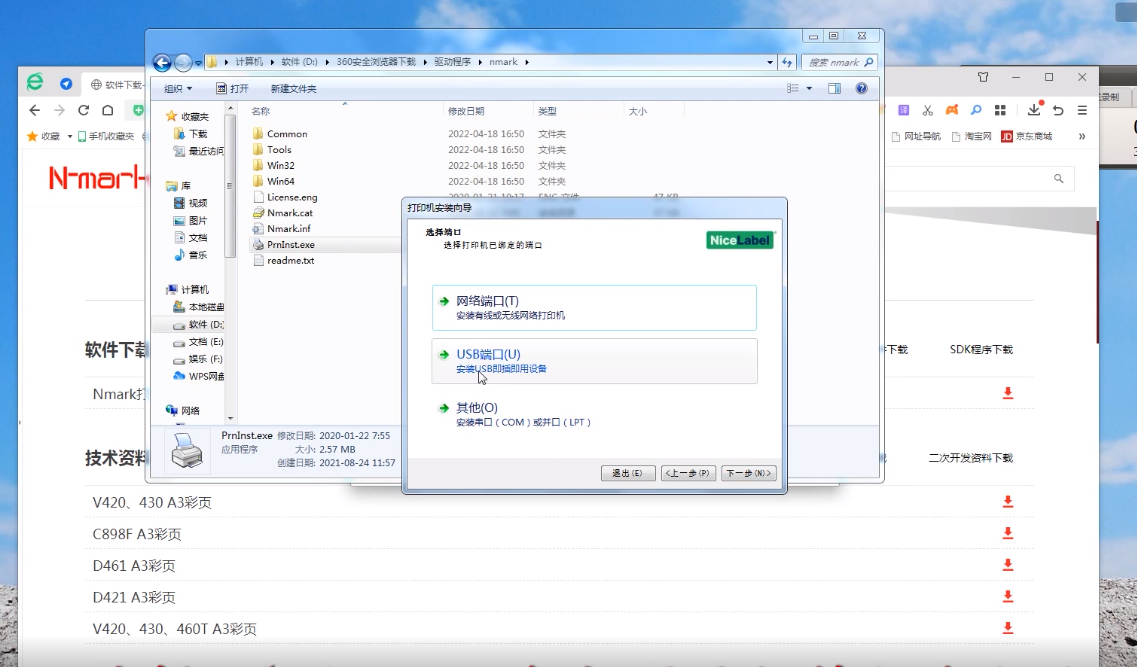
Task: Expand the address bar history dropdown
Action: coord(770,62)
